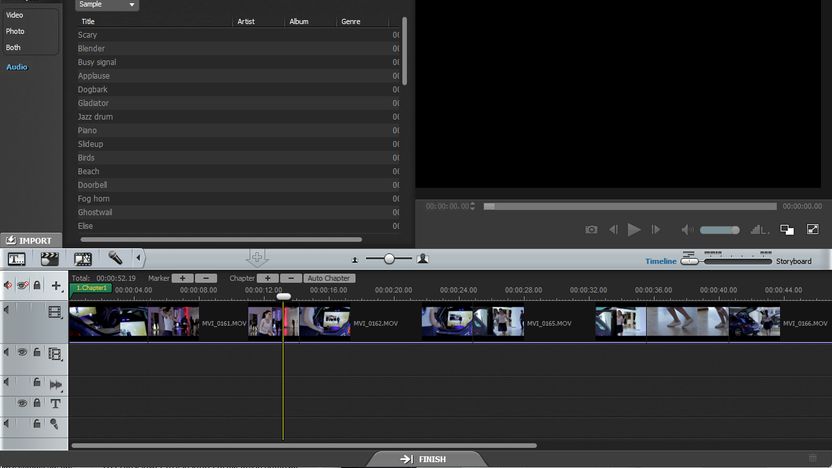
Task: Click the insert-to-timeline down arrow icon
Action: click(x=257, y=258)
